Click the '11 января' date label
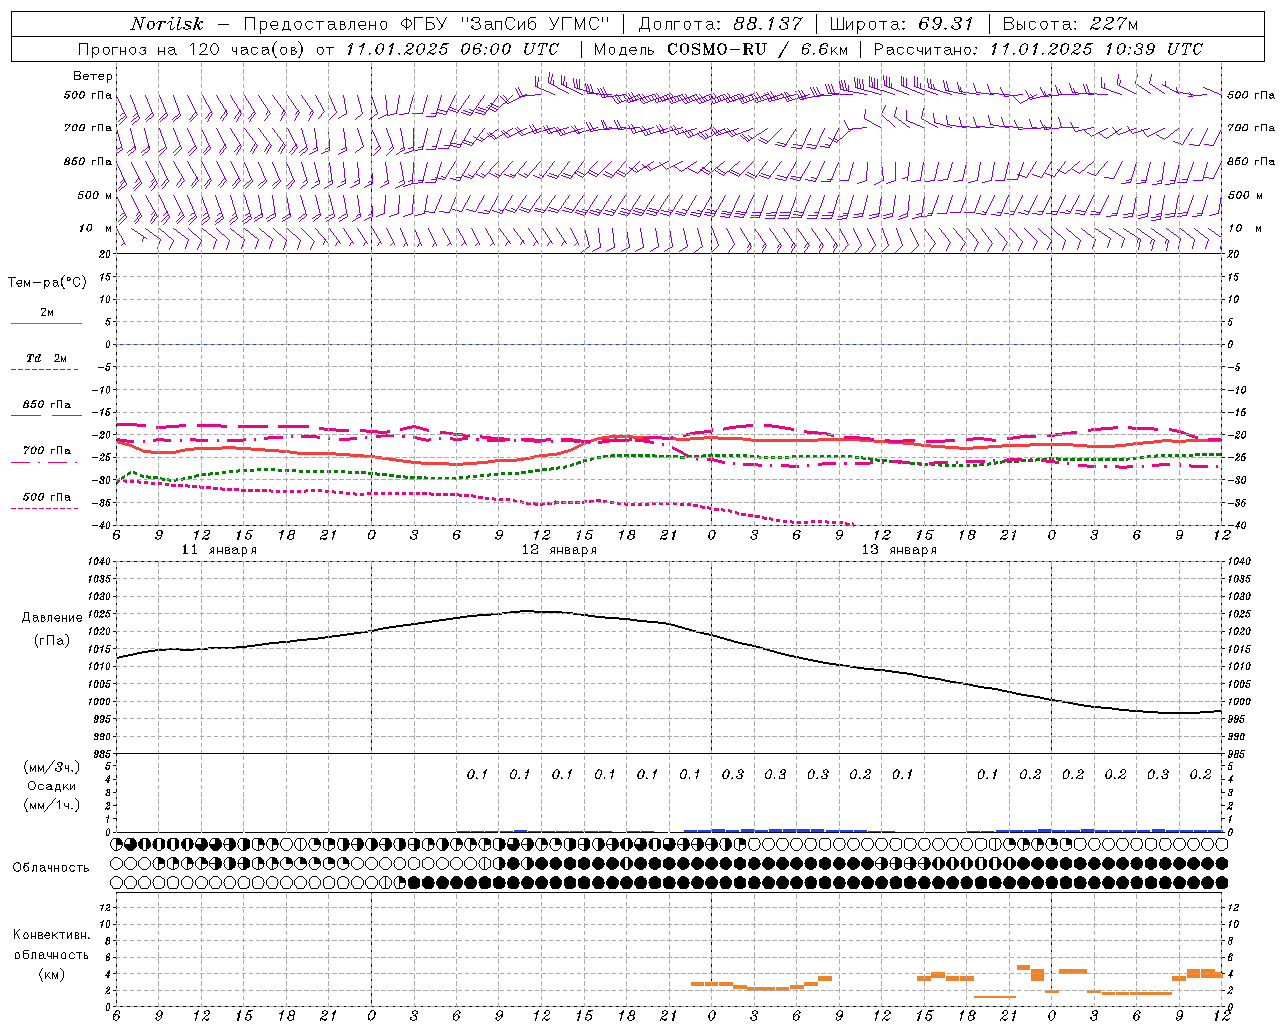The width and height of the screenshot is (1280, 1024). pos(219,550)
